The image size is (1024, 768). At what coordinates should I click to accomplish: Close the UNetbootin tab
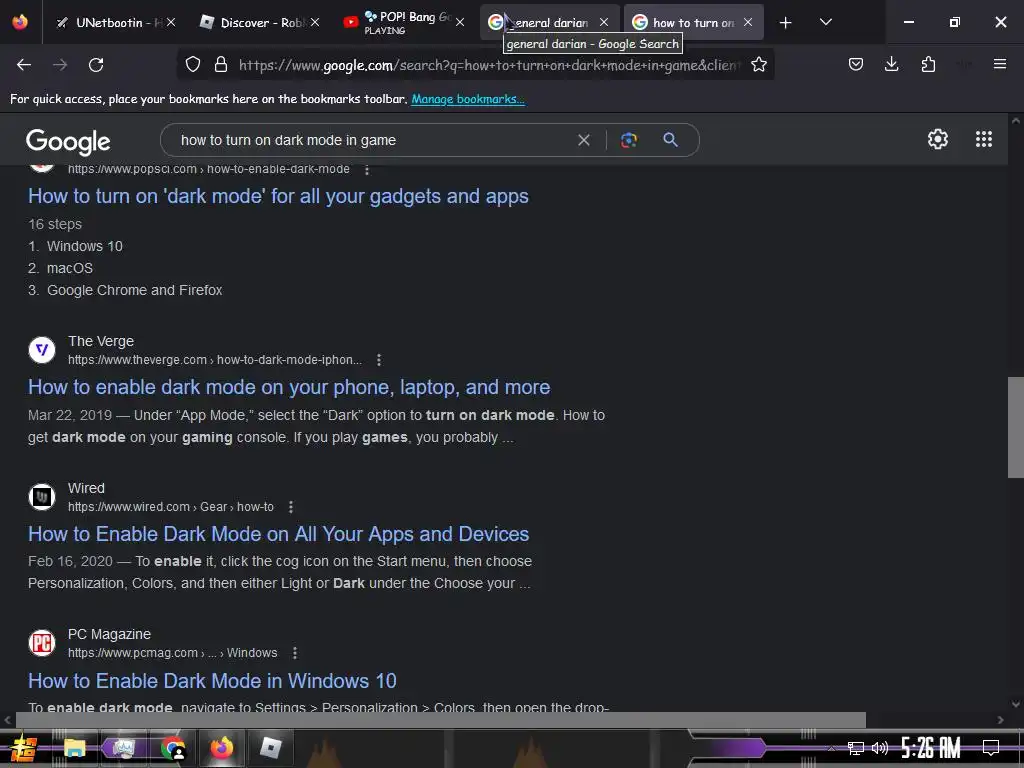point(171,22)
